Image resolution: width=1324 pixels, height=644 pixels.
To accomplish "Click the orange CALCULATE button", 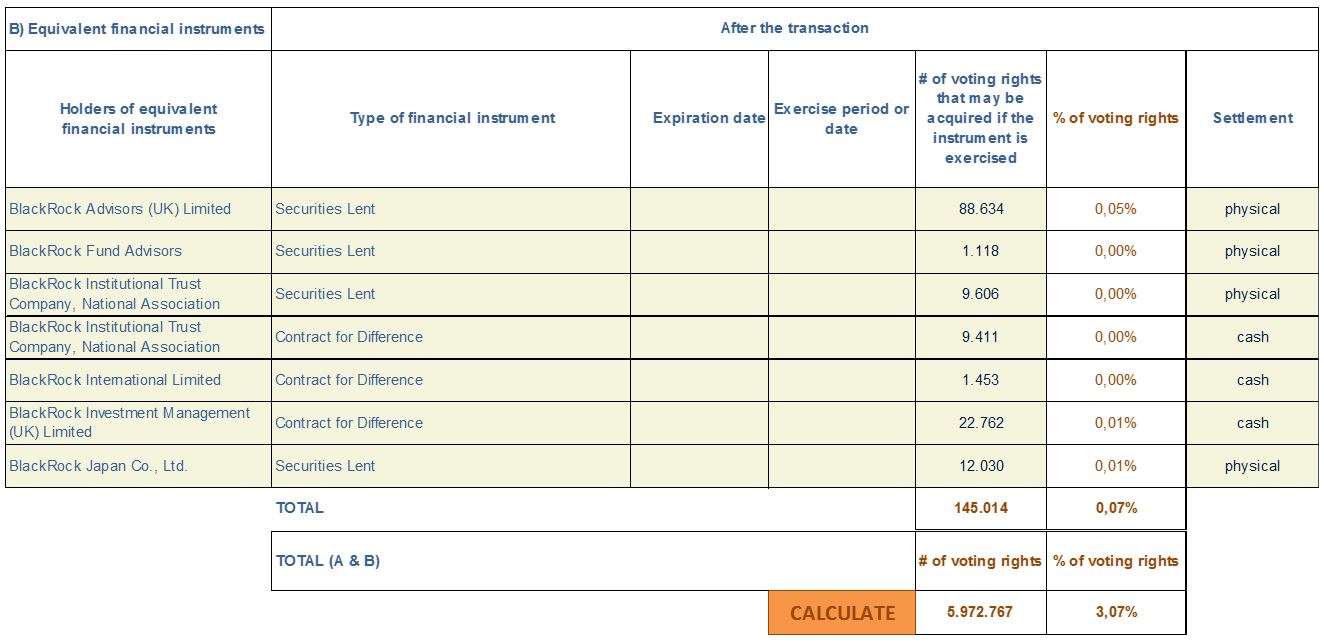I will (842, 613).
